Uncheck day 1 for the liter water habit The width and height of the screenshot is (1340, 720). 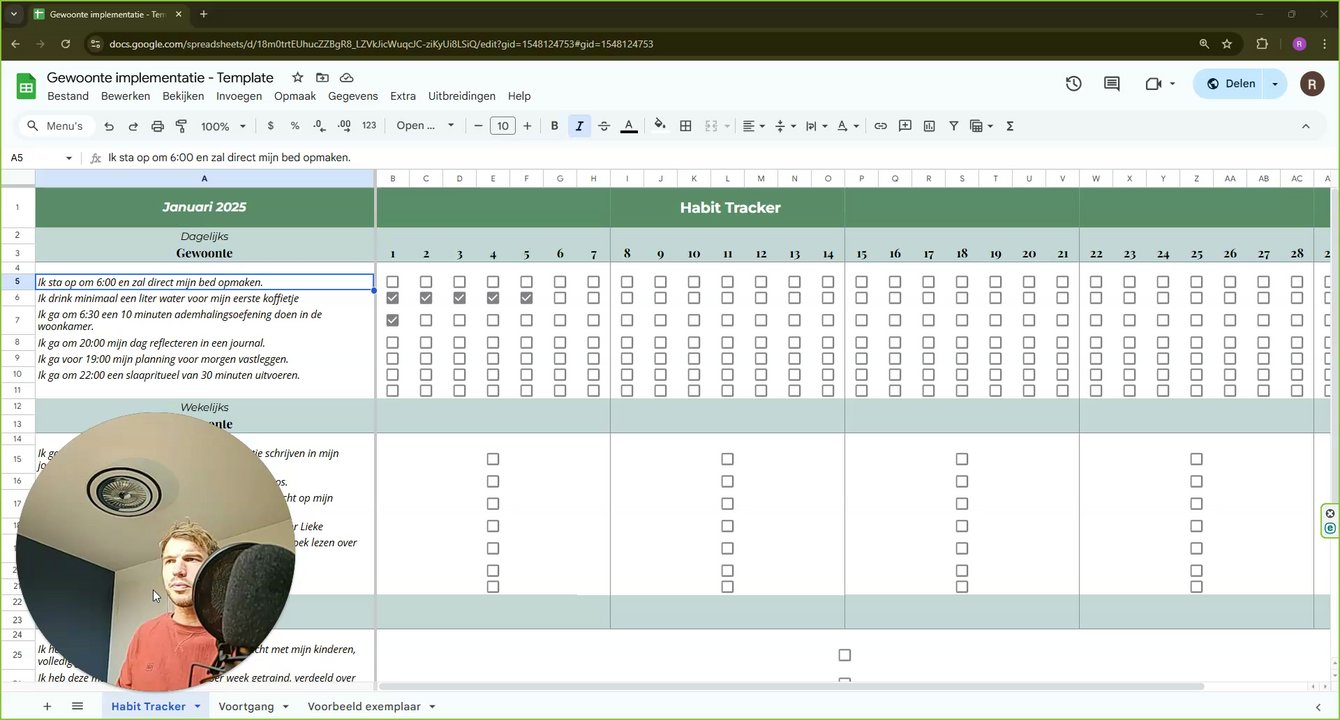pyautogui.click(x=393, y=298)
